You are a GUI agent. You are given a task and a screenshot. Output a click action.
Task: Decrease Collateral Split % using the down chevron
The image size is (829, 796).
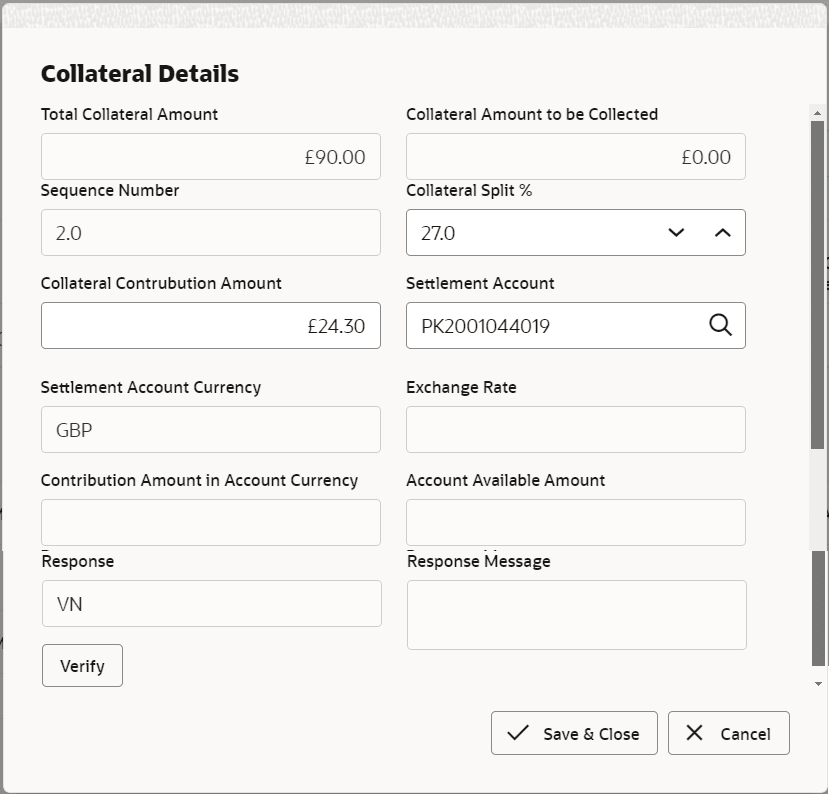pyautogui.click(x=676, y=232)
